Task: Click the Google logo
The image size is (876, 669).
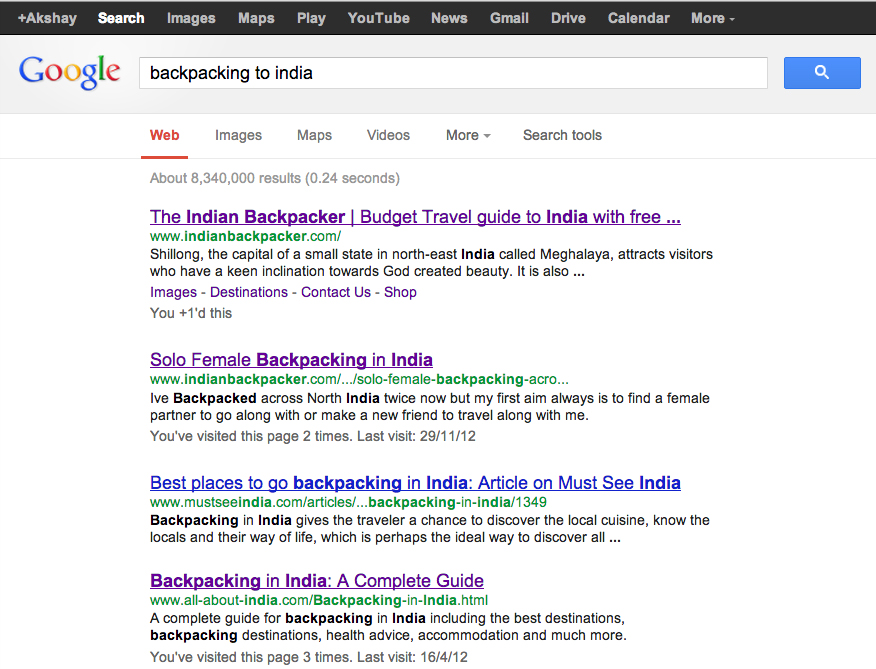Action: (x=69, y=73)
